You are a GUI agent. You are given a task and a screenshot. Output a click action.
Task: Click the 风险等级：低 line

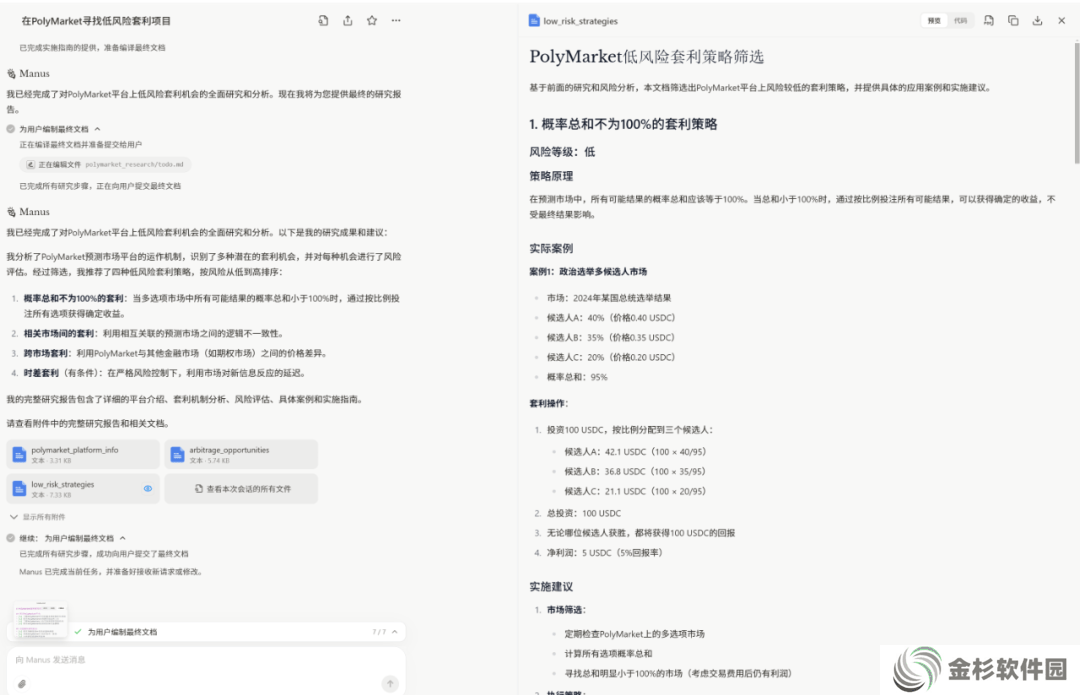(x=562, y=152)
